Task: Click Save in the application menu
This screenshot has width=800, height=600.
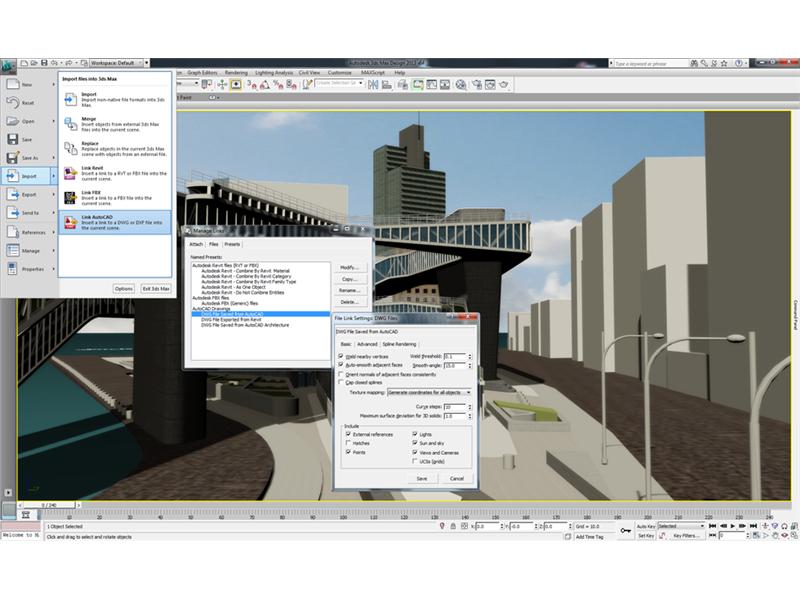Action: coord(27,139)
